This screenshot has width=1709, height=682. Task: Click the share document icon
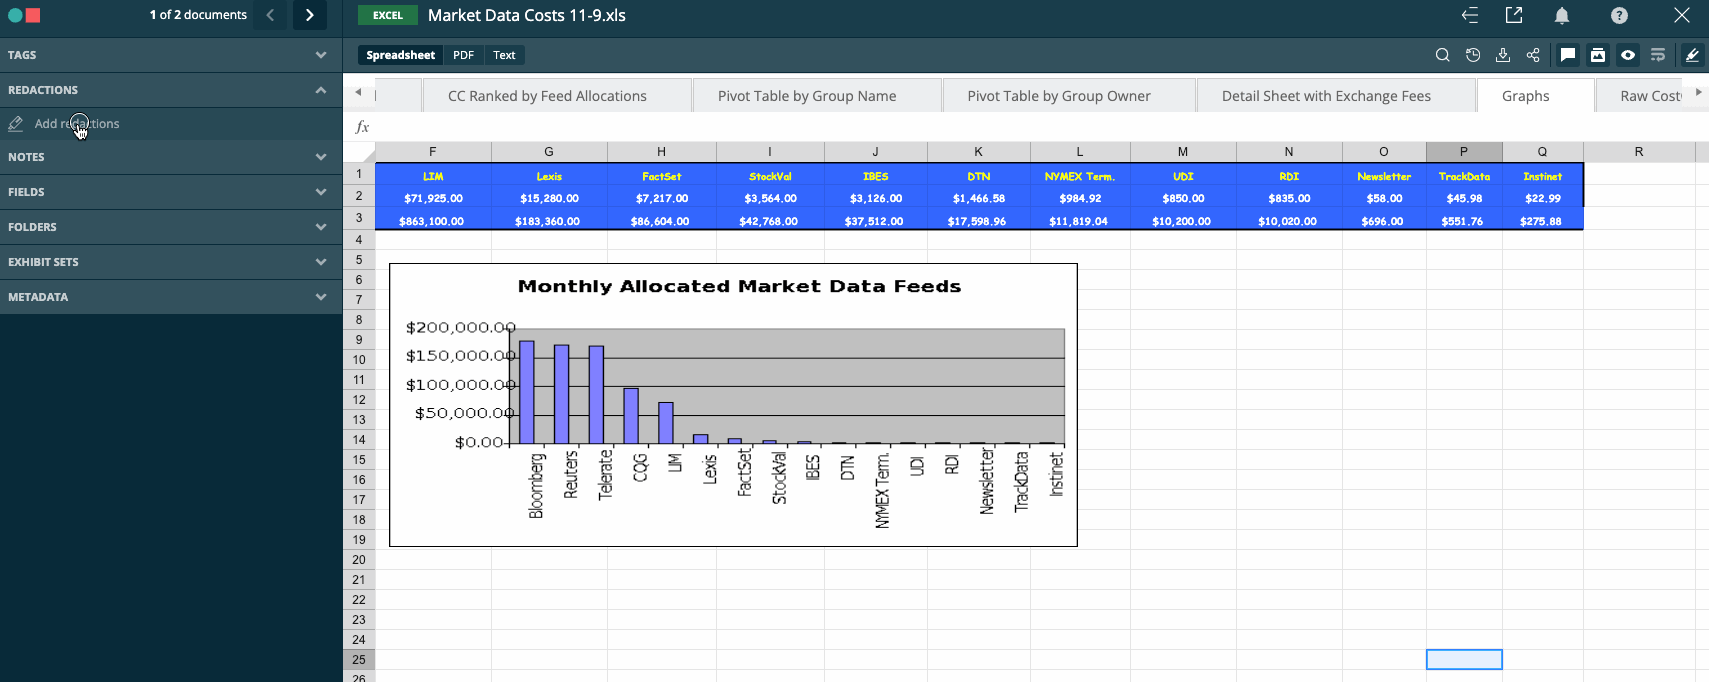(1533, 55)
